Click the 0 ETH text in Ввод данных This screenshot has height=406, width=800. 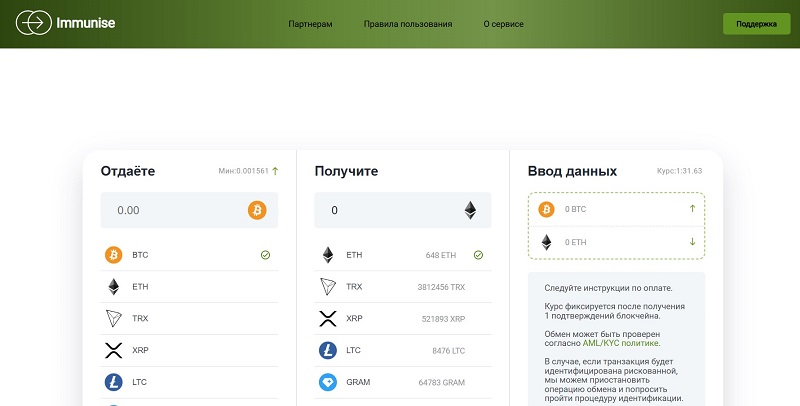tap(576, 242)
